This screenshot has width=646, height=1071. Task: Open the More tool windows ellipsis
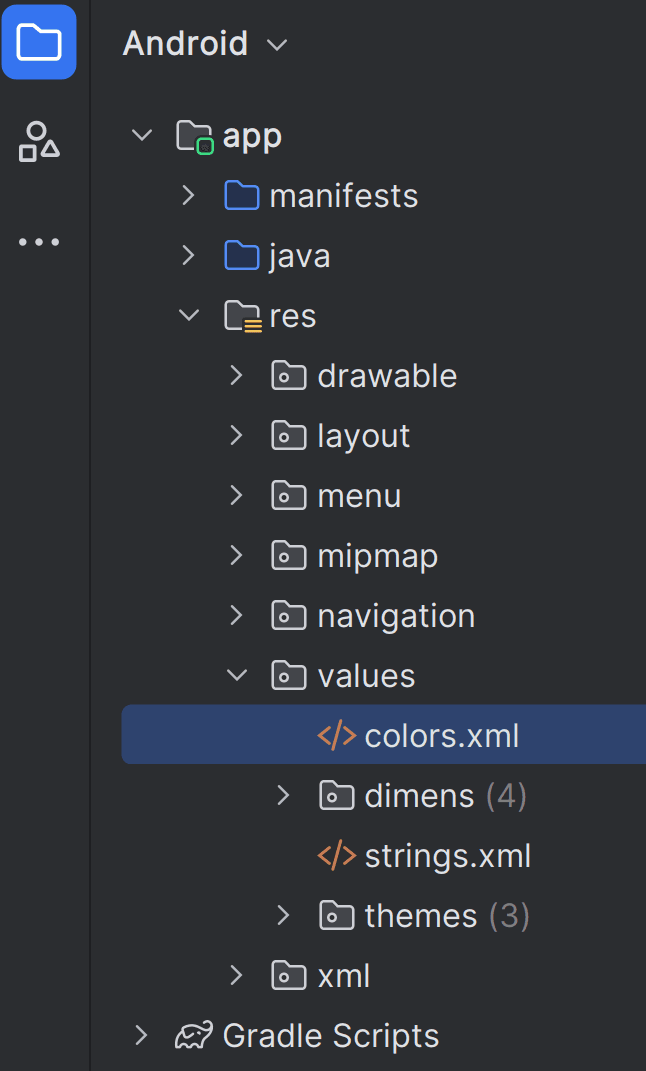click(x=39, y=242)
